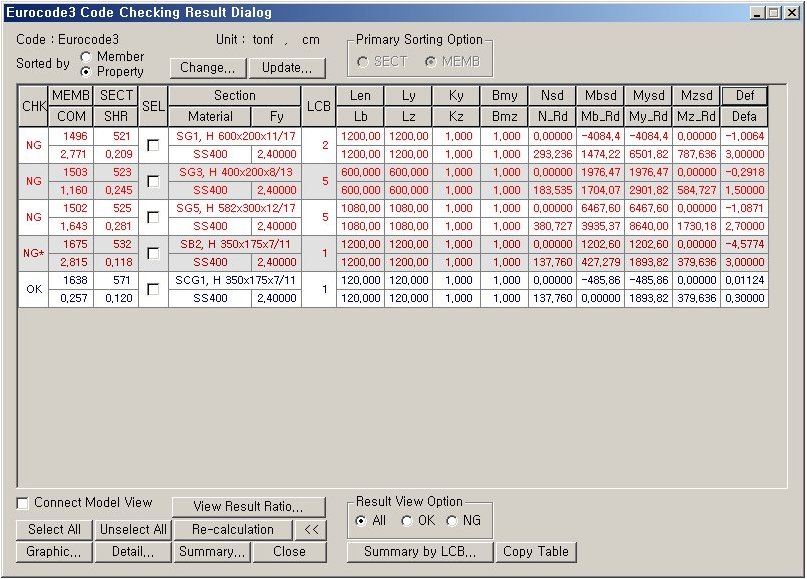Click the Close button
The width and height of the screenshot is (807, 579).
289,552
